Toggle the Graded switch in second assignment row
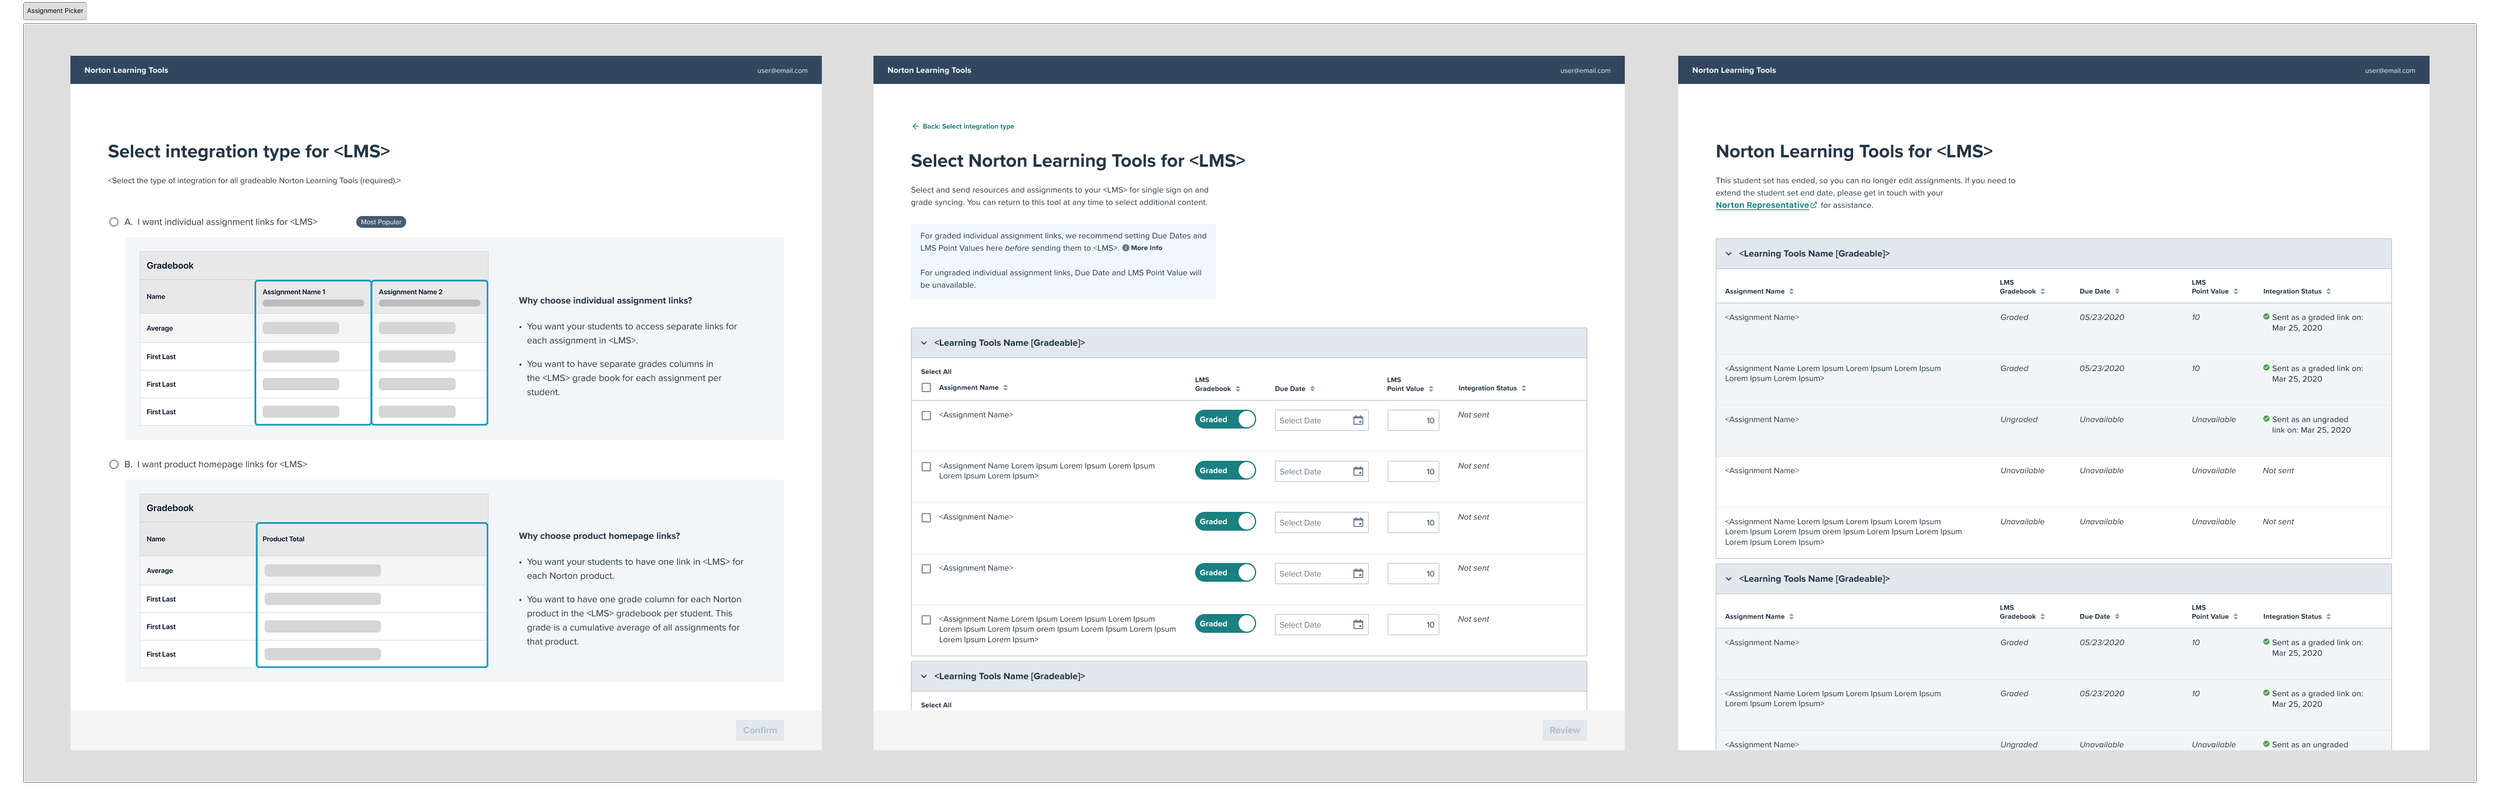 point(1225,471)
